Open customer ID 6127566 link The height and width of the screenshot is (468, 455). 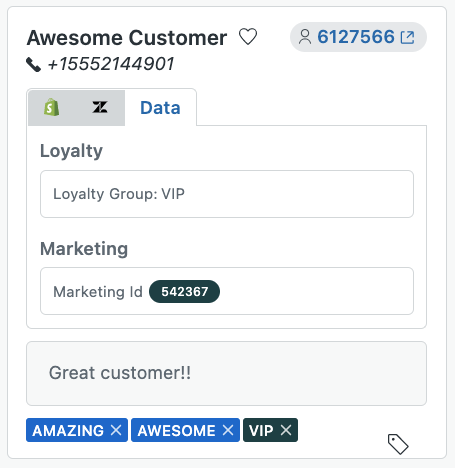(356, 37)
